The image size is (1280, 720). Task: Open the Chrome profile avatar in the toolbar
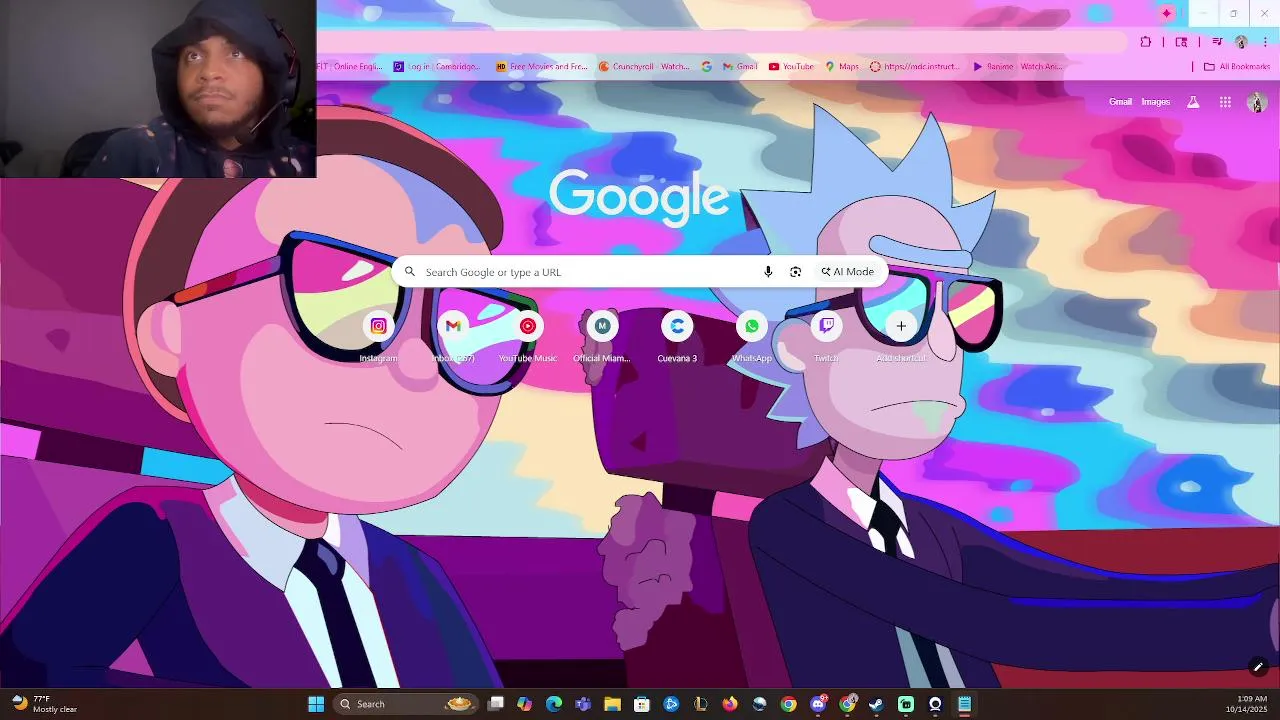pos(1241,42)
